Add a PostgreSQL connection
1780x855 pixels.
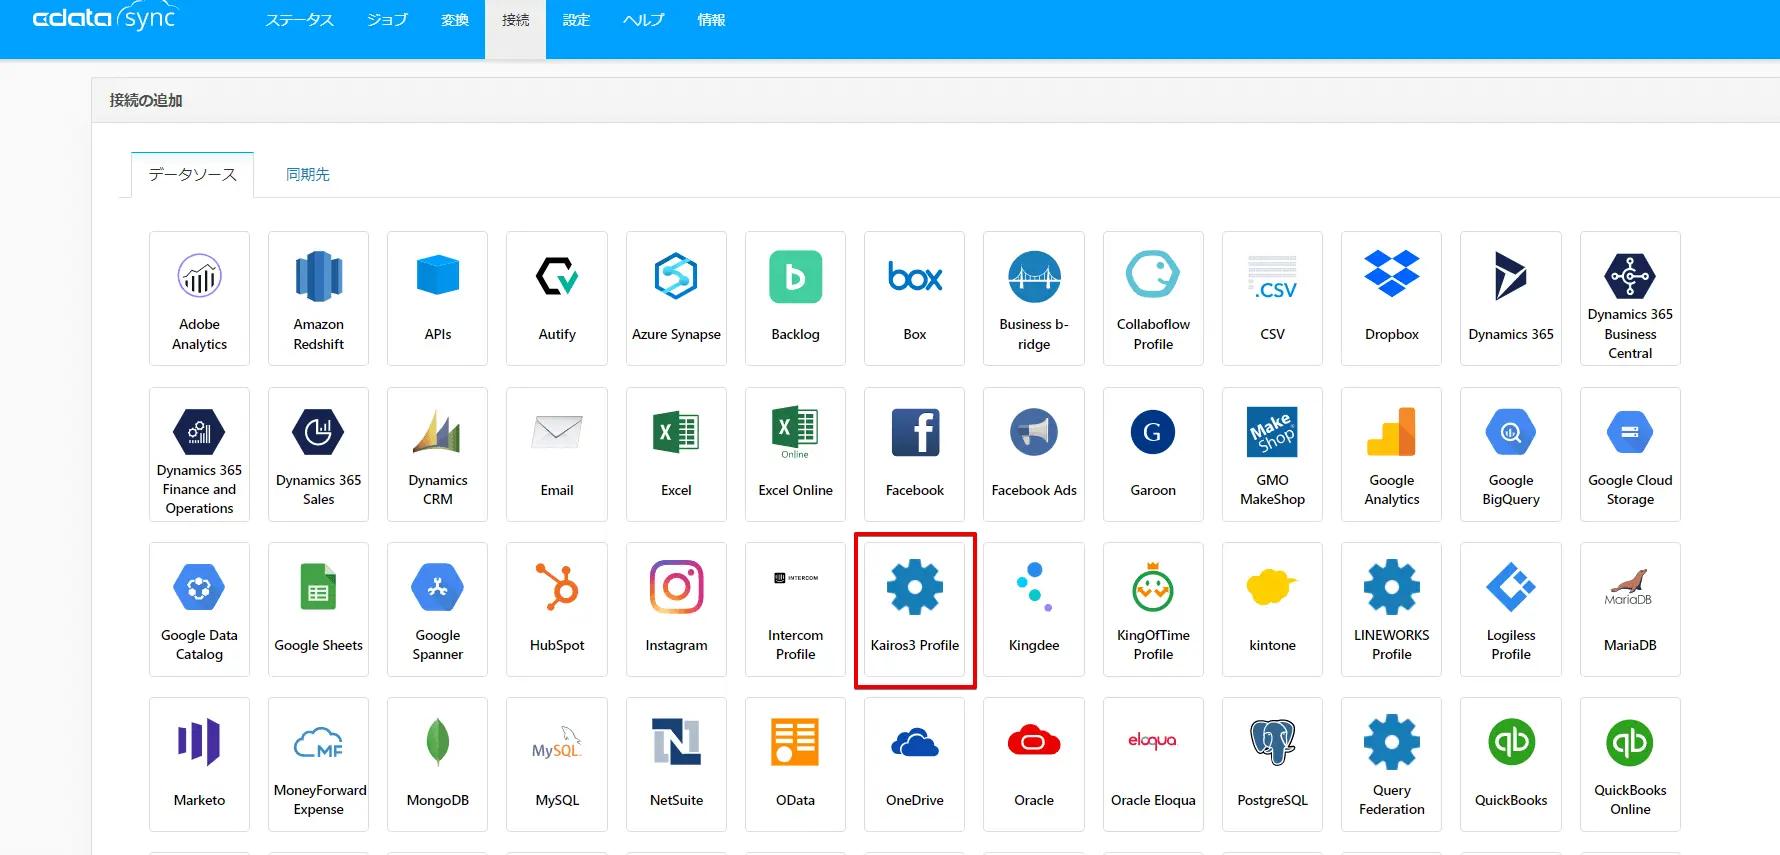coord(1272,764)
